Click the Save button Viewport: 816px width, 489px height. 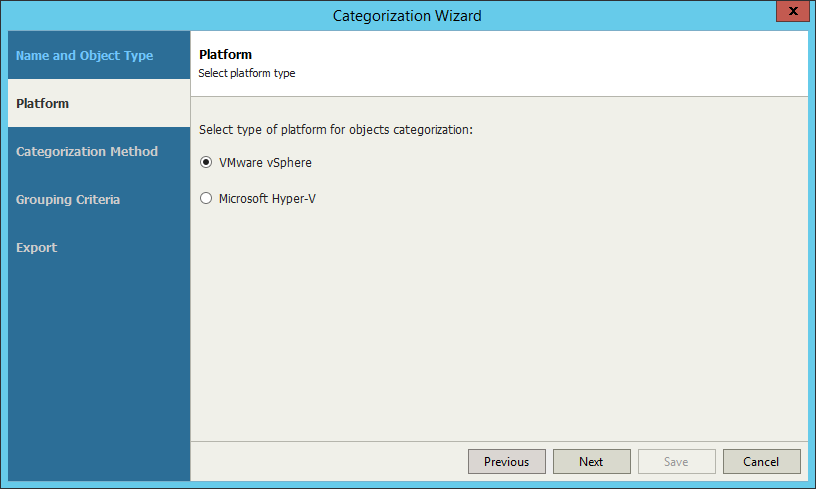click(x=677, y=461)
